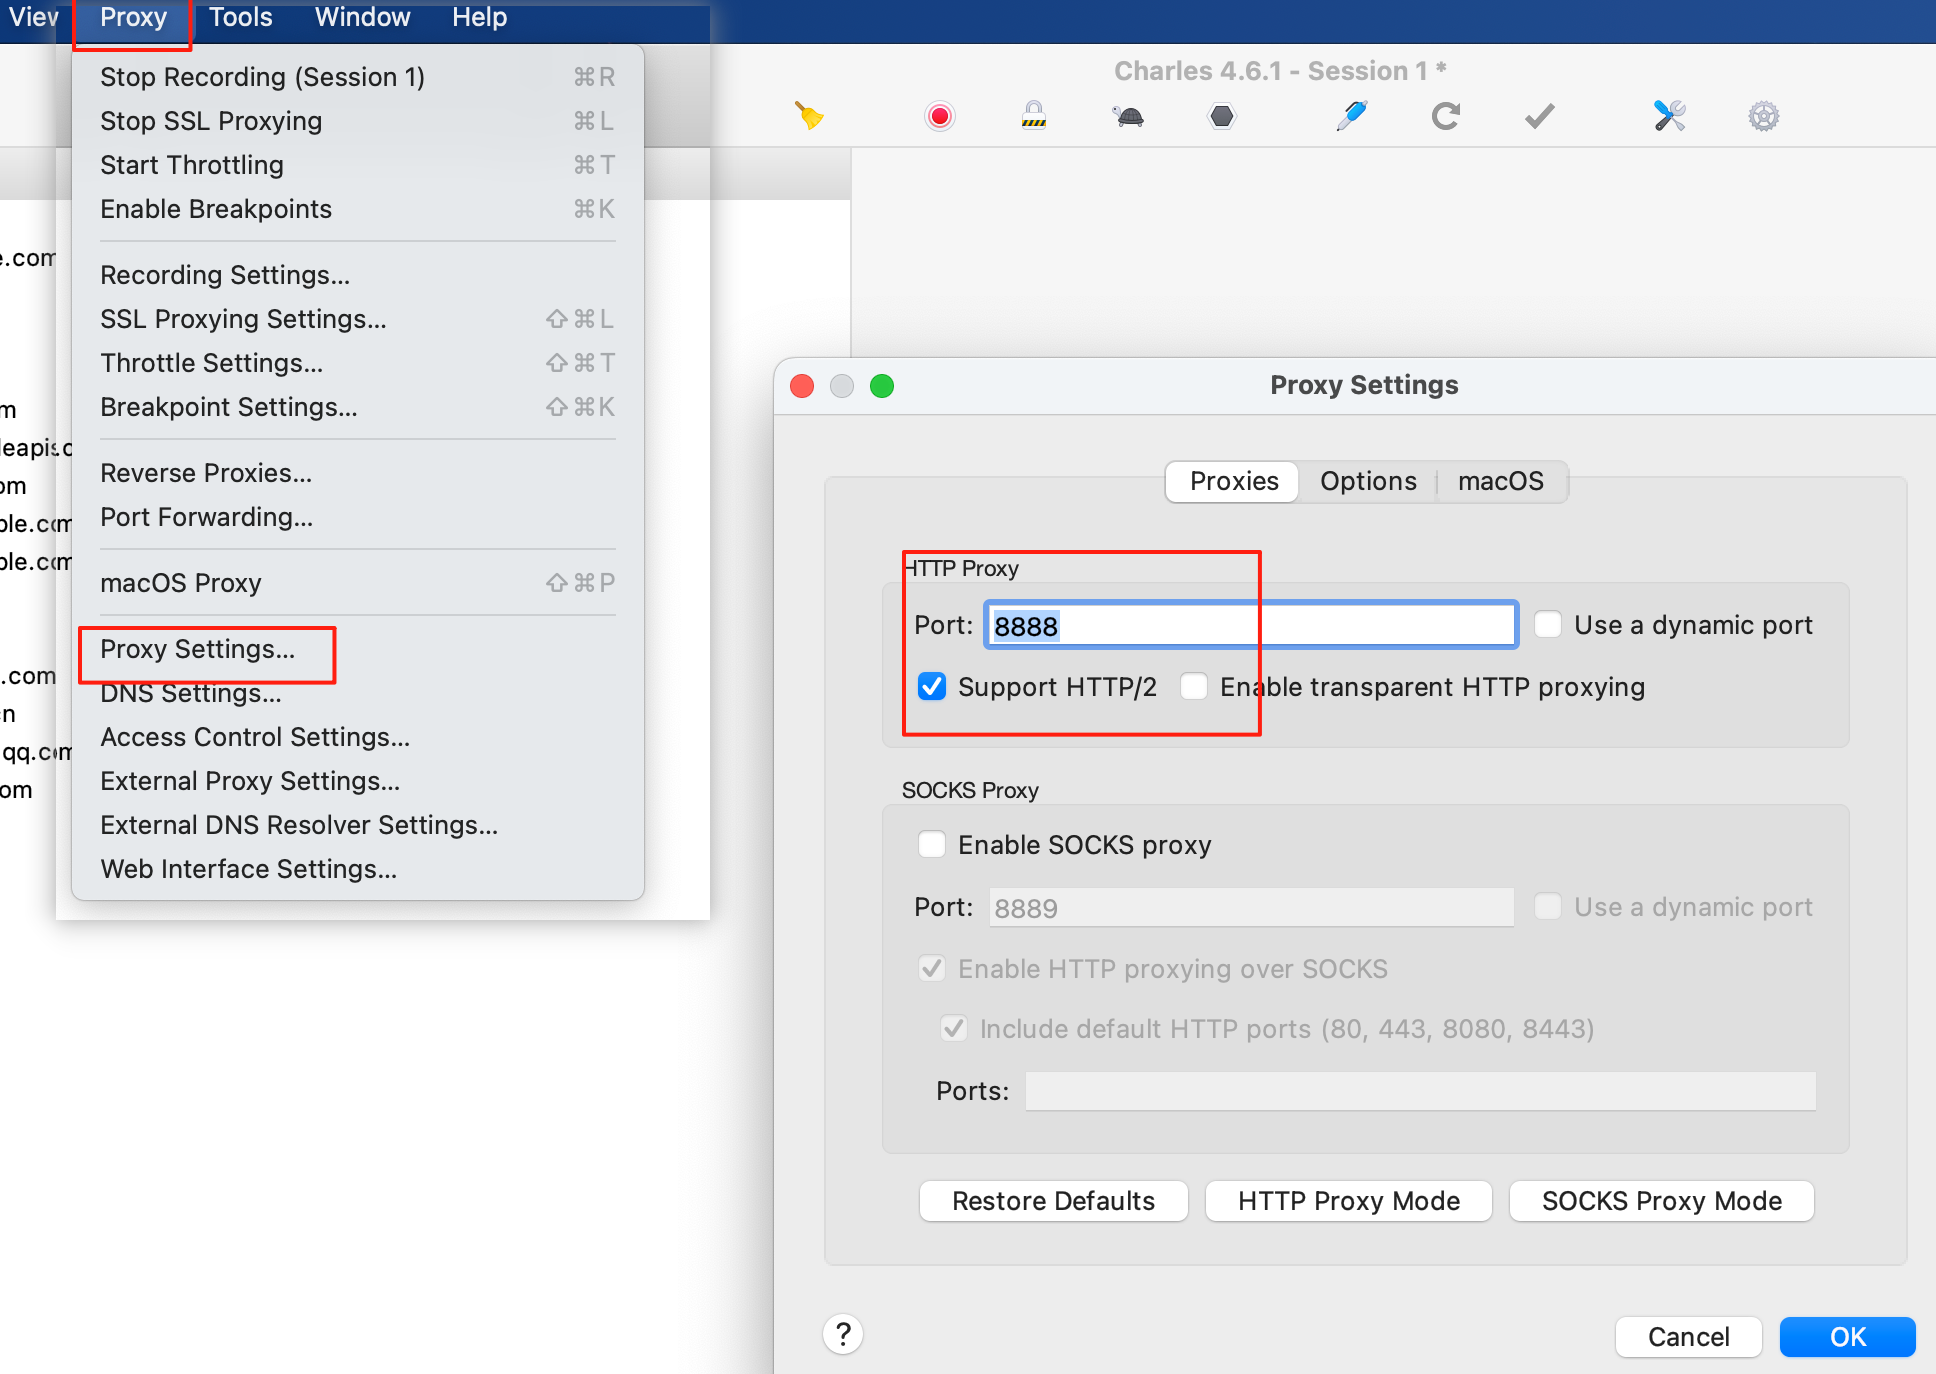
Task: Click the checkmark validate icon
Action: coord(1539,116)
